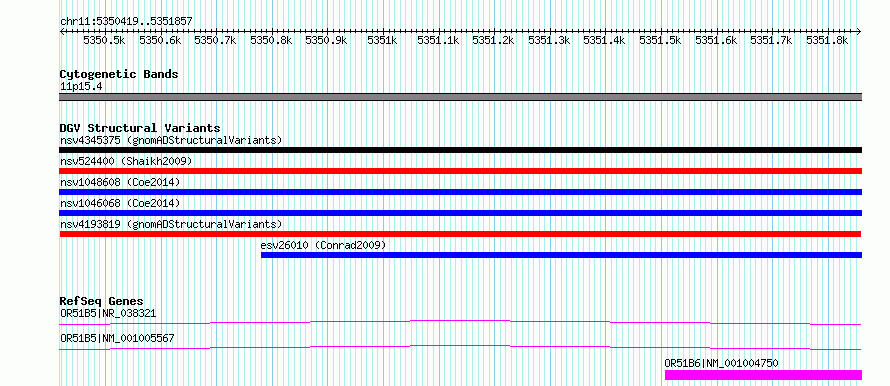This screenshot has width=890, height=386.
Task: Click the 5351k ruler tick label
Action: (x=382, y=40)
